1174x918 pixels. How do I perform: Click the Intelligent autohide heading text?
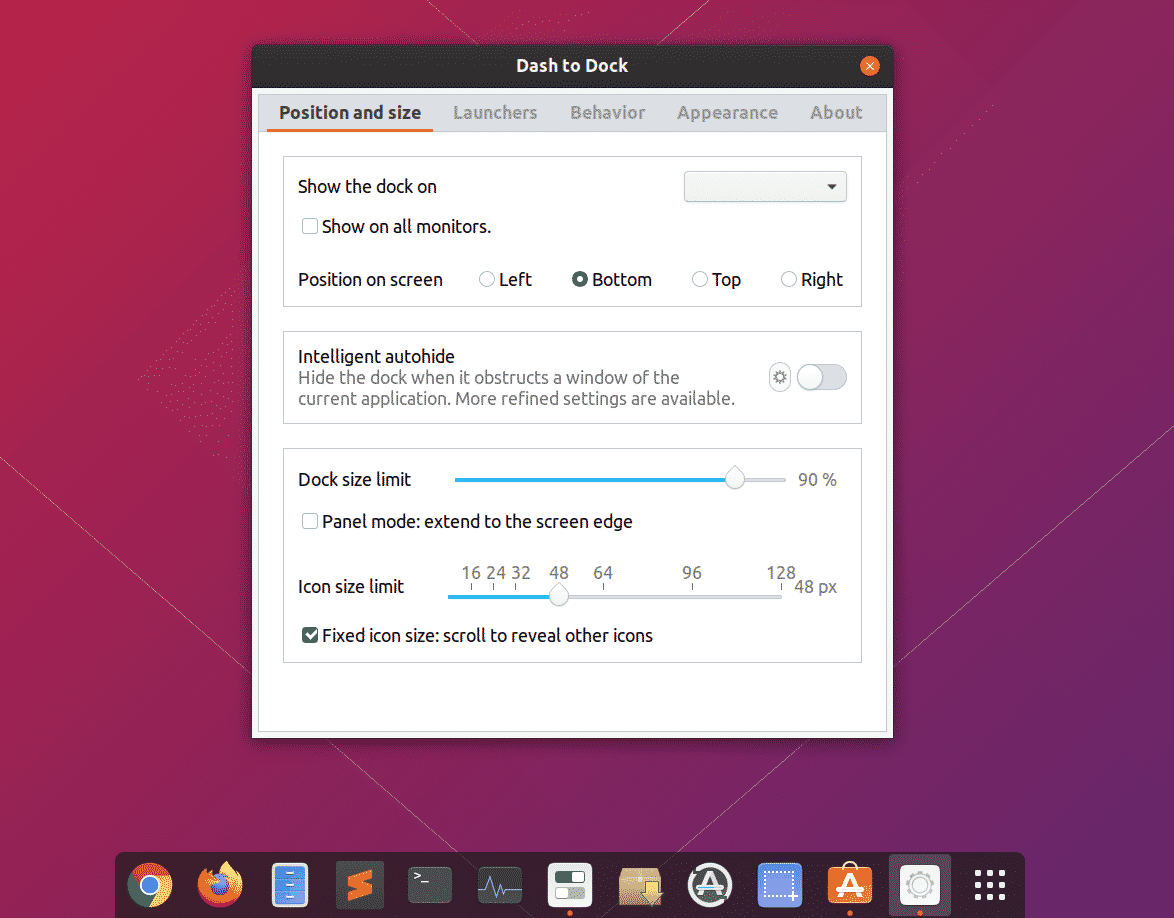(376, 356)
